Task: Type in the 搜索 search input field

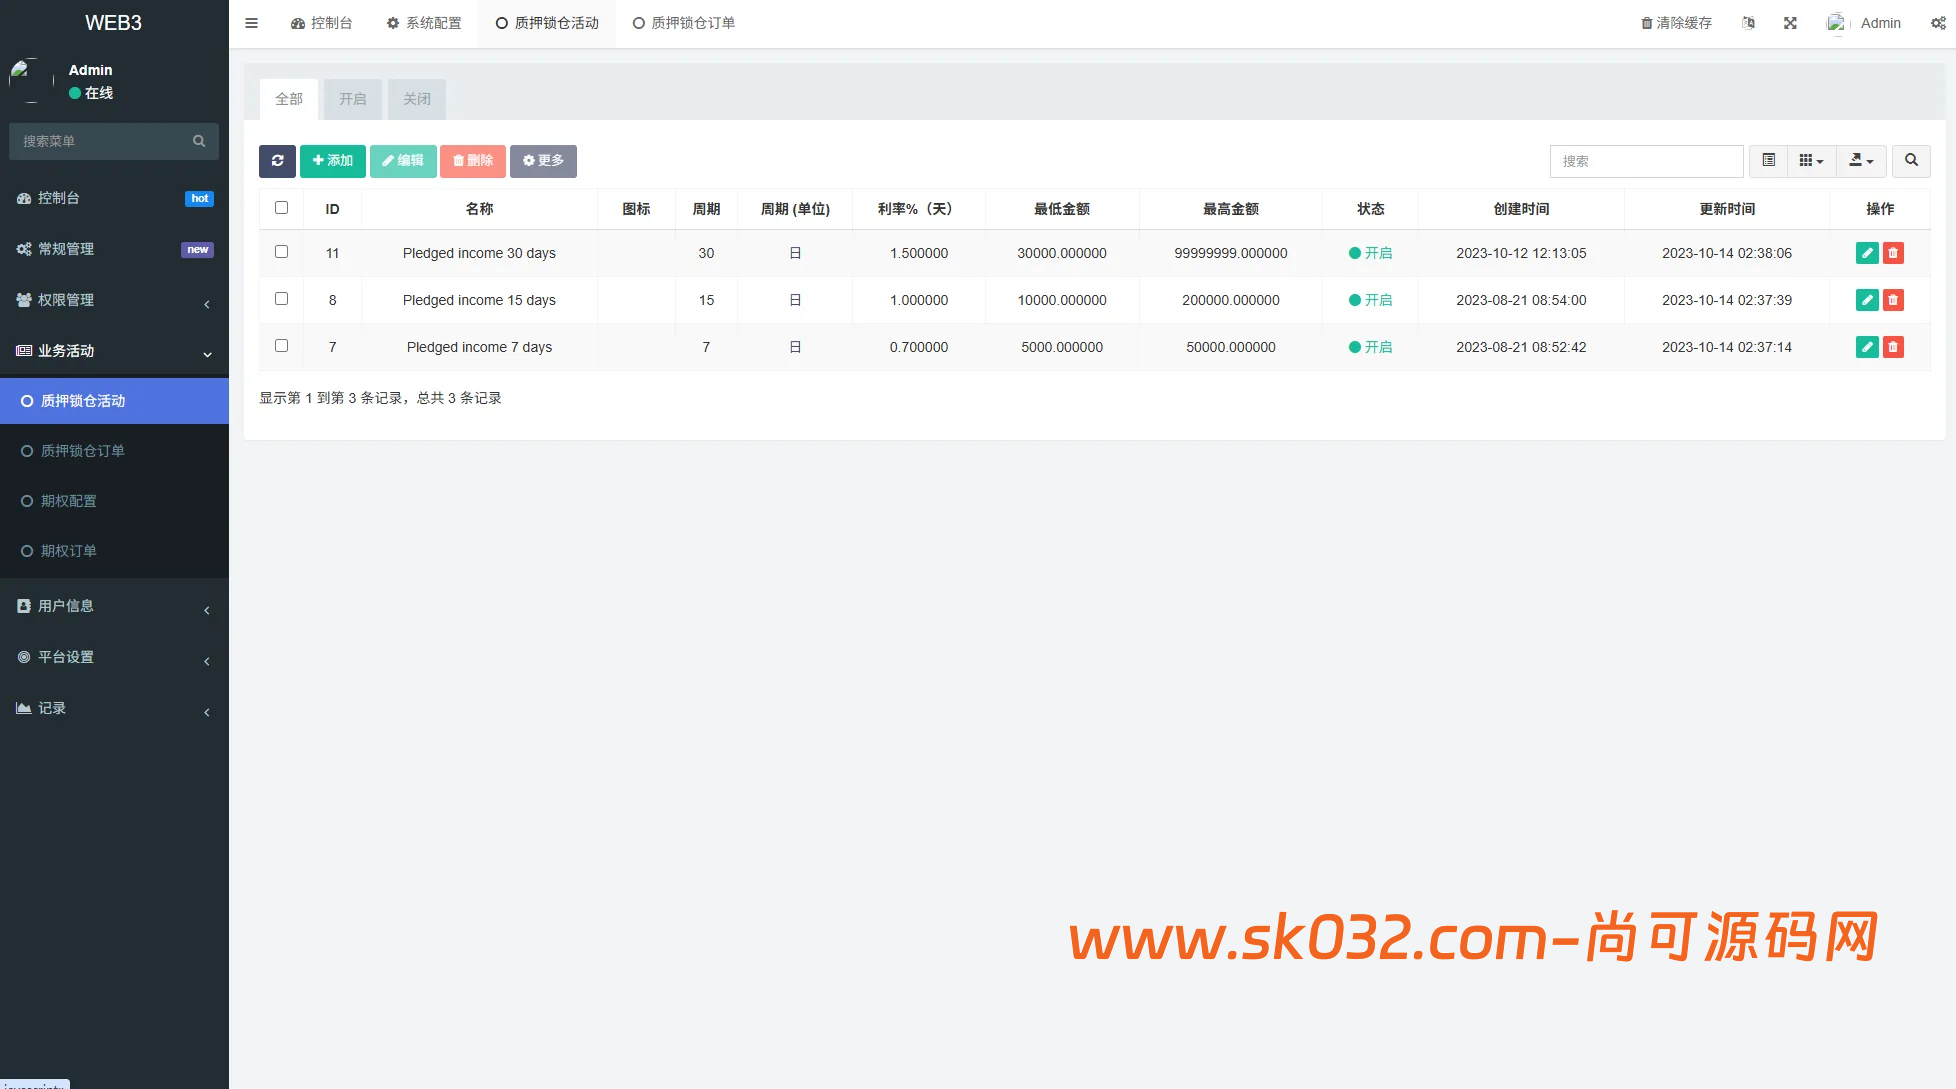Action: (x=1646, y=161)
